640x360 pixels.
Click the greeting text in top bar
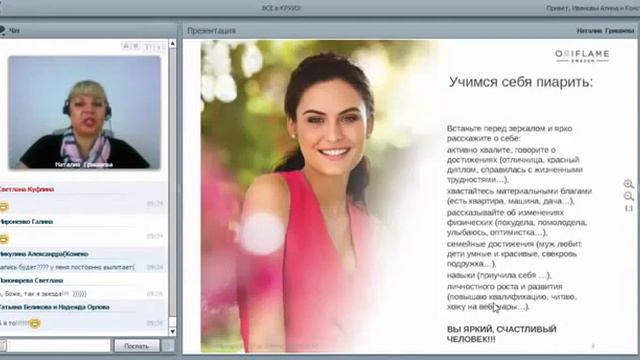593,8
